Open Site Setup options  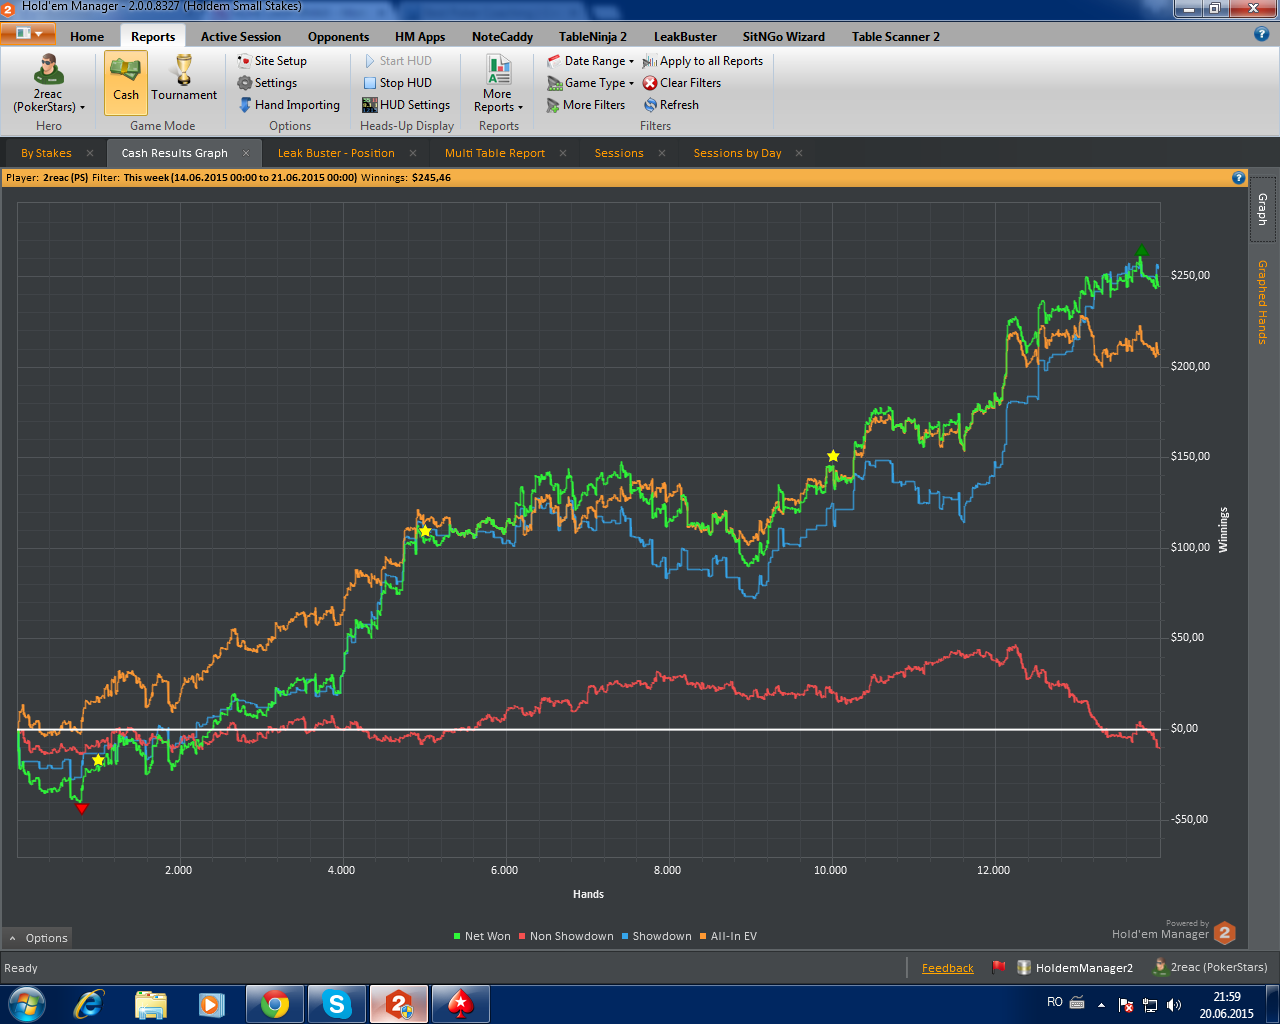pos(272,61)
